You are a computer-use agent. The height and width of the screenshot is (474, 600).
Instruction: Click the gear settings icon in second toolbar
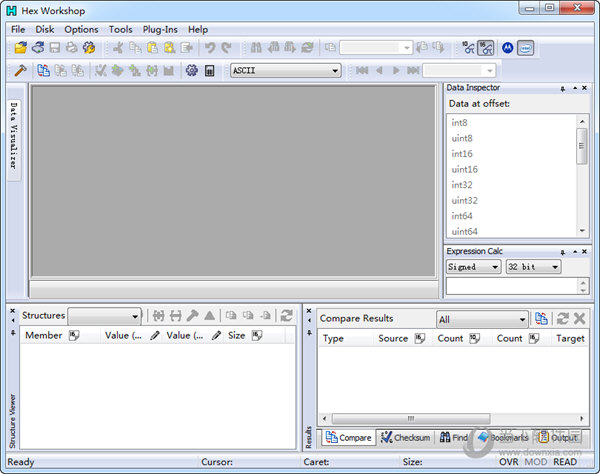(192, 71)
